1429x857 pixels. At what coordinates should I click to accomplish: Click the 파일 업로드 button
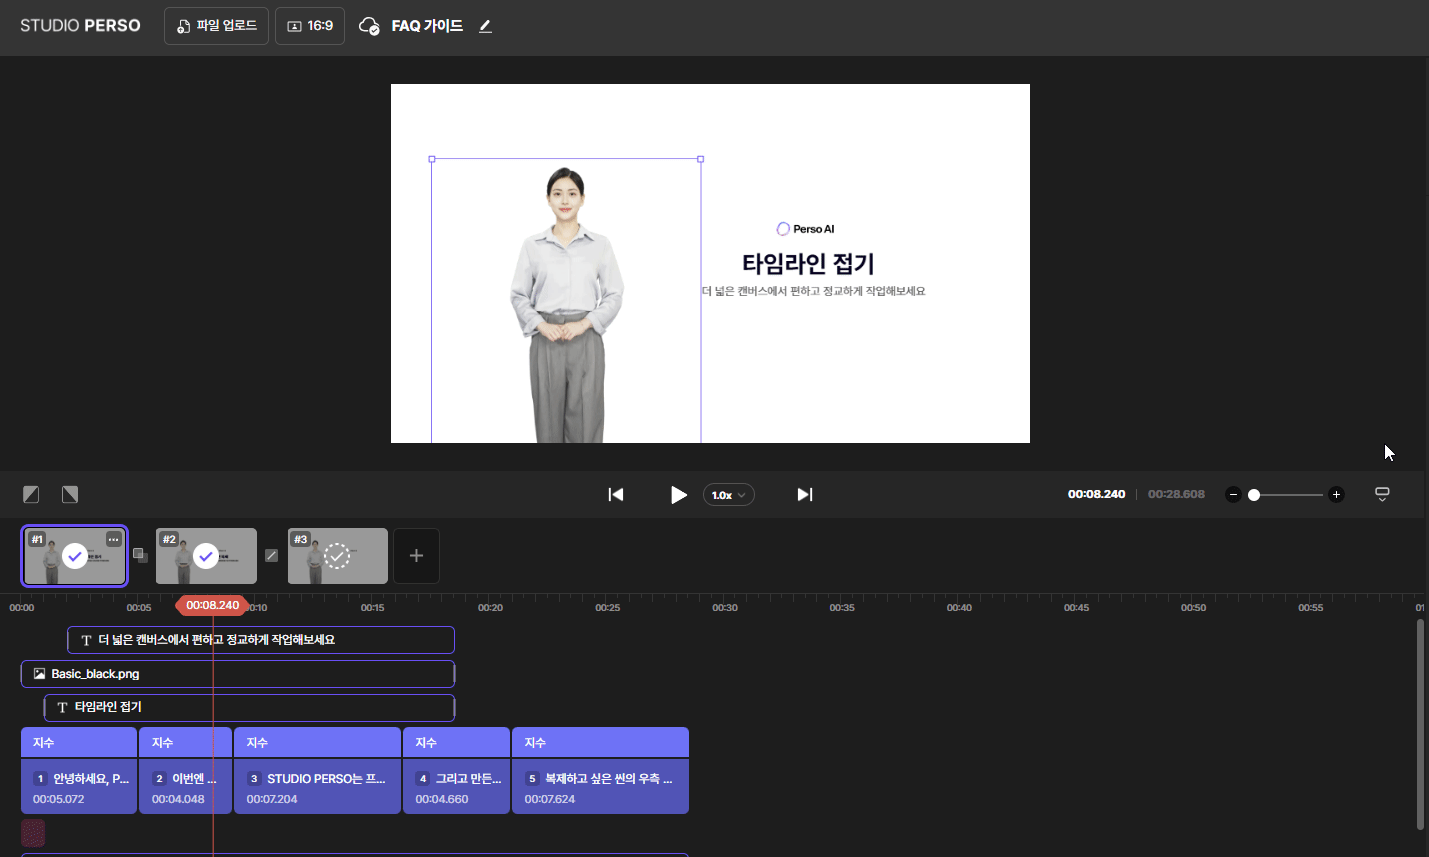click(216, 26)
